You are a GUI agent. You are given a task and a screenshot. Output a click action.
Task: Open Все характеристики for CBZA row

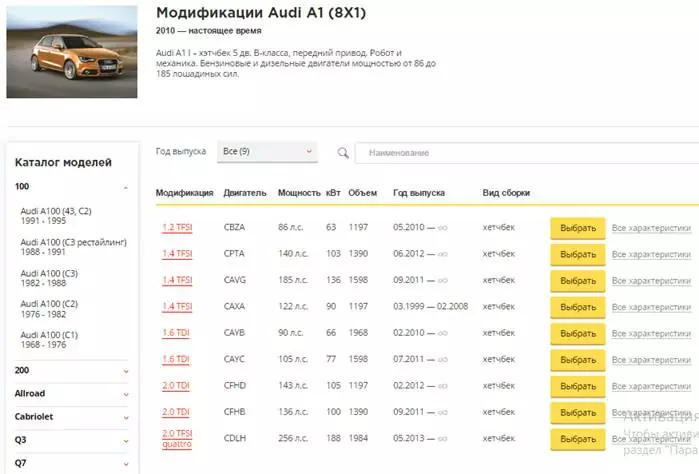tap(651, 228)
